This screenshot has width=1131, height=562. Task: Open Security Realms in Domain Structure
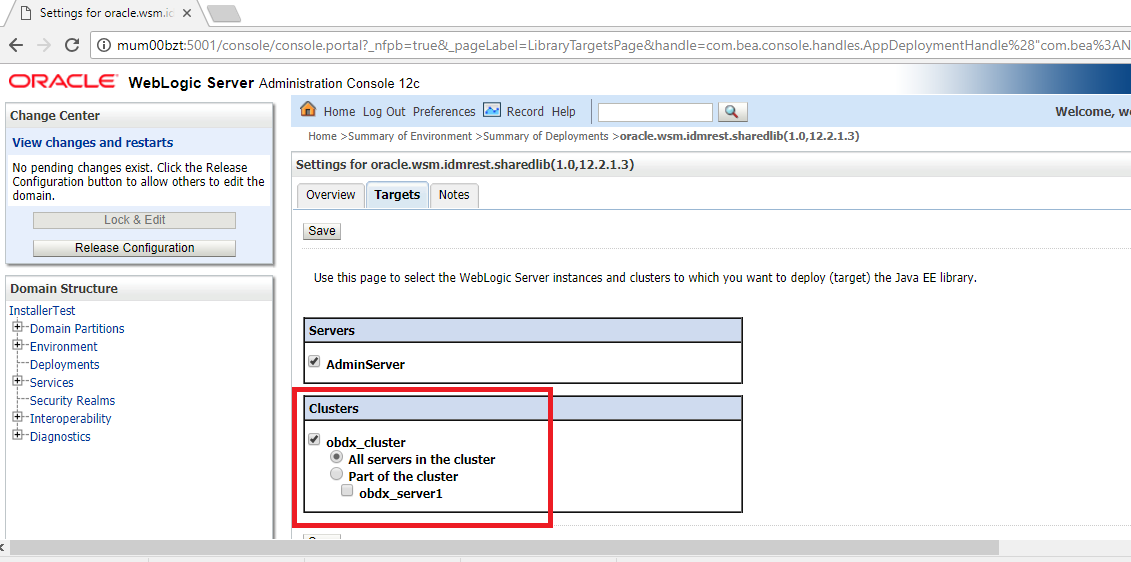(x=72, y=401)
